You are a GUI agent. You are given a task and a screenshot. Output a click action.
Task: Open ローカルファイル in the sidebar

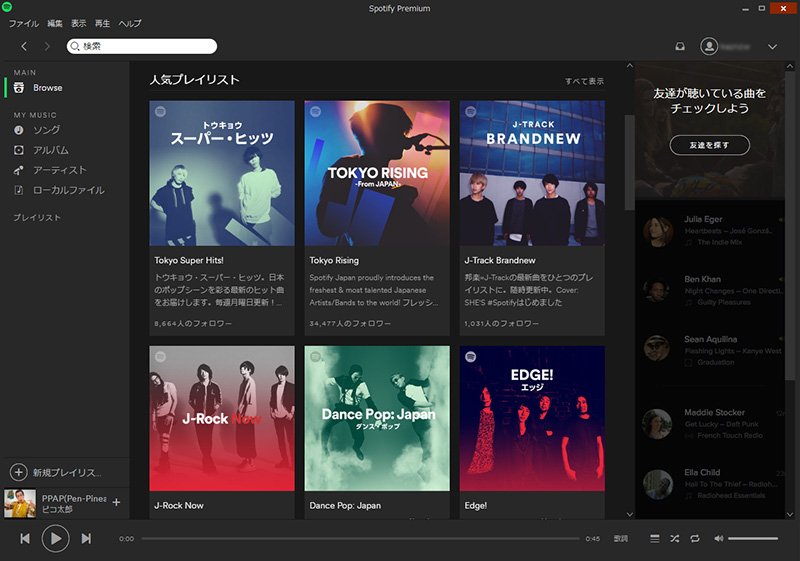tap(68, 190)
